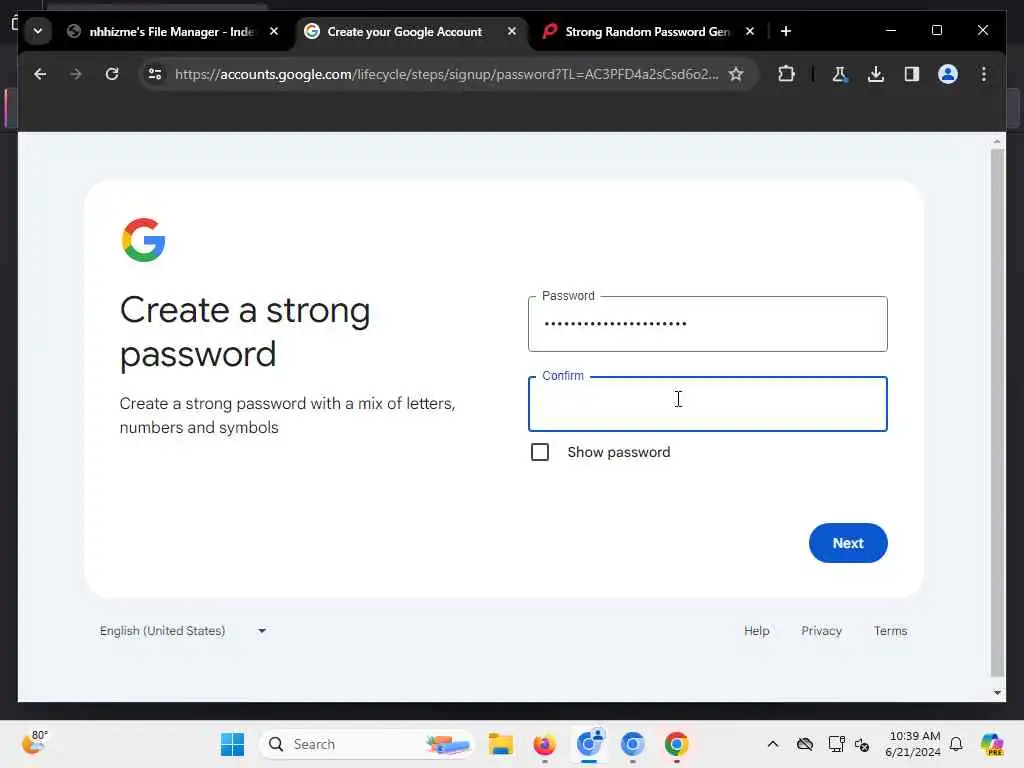The image size is (1024, 768).
Task: Open the weather widget showing 80°
Action: click(34, 743)
